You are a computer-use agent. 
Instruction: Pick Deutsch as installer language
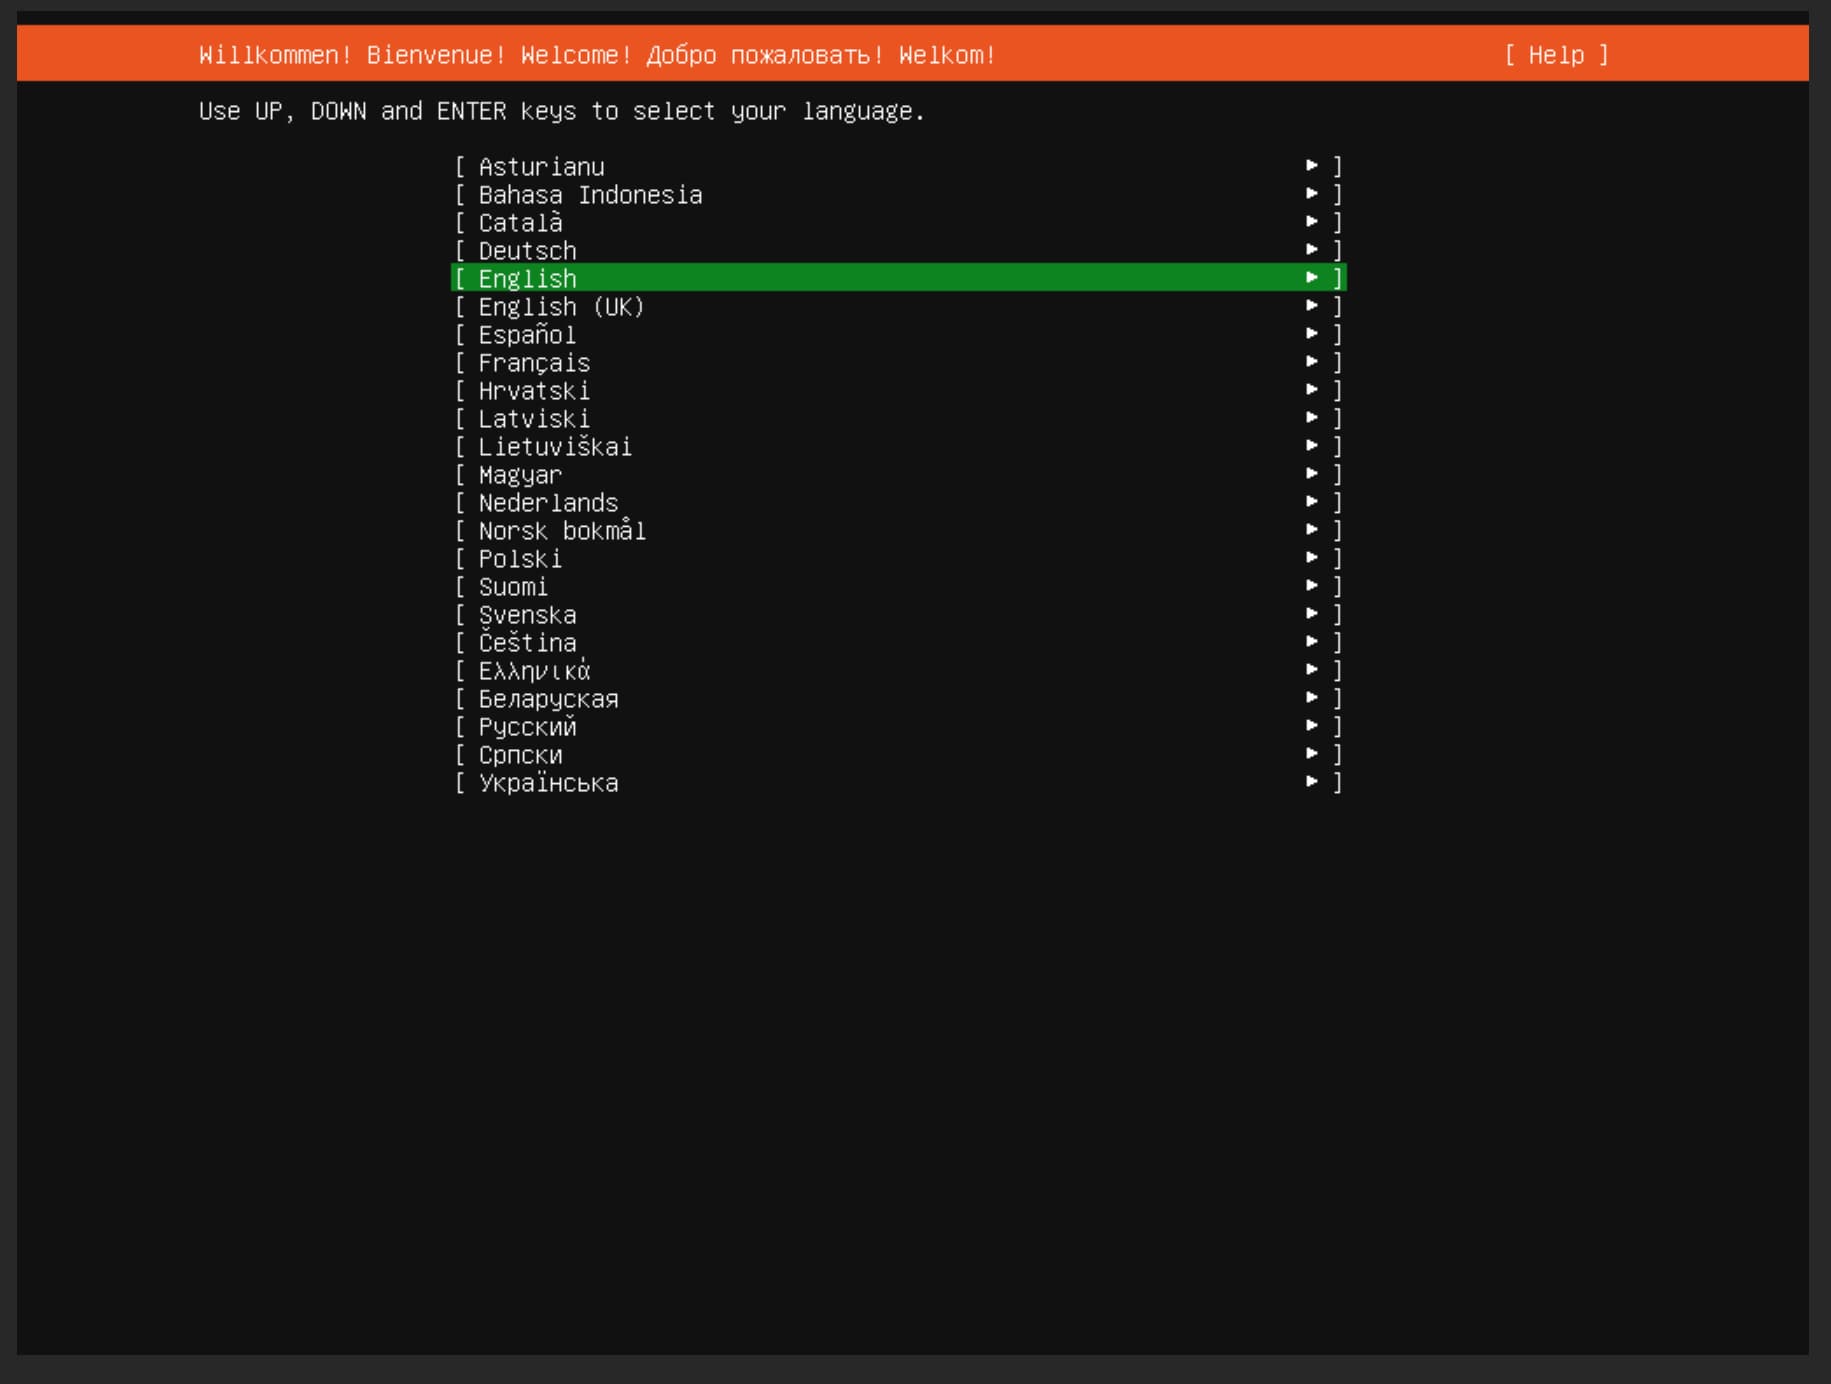point(898,250)
